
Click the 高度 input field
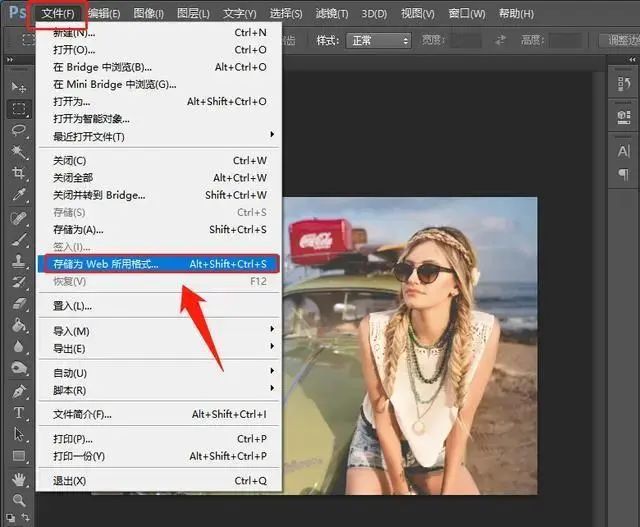point(565,40)
